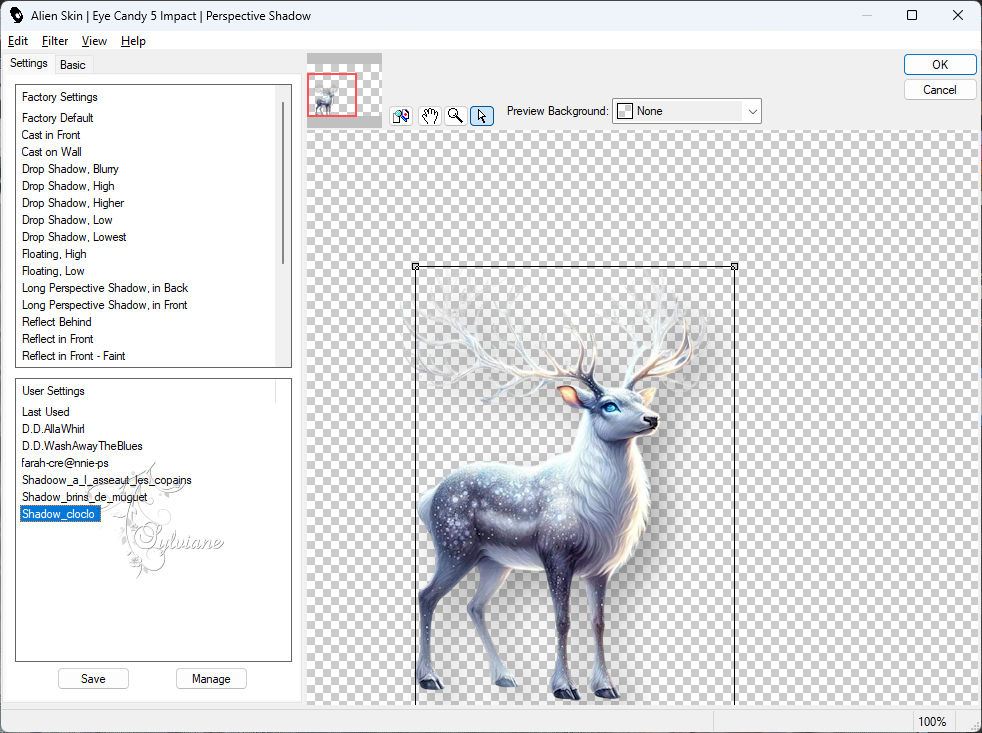
Task: Switch to the Settings tab
Action: click(29, 63)
